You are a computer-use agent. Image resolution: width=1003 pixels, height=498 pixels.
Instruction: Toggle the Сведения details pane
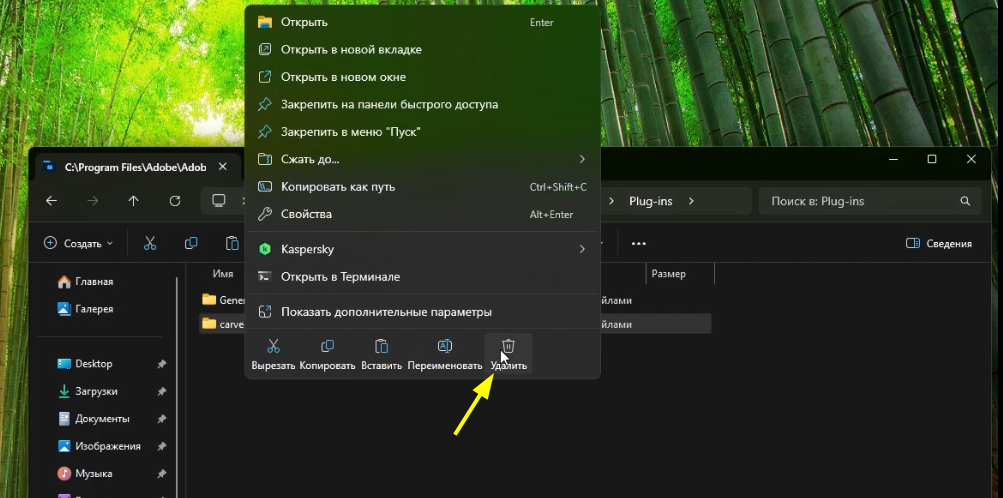[x=939, y=244]
